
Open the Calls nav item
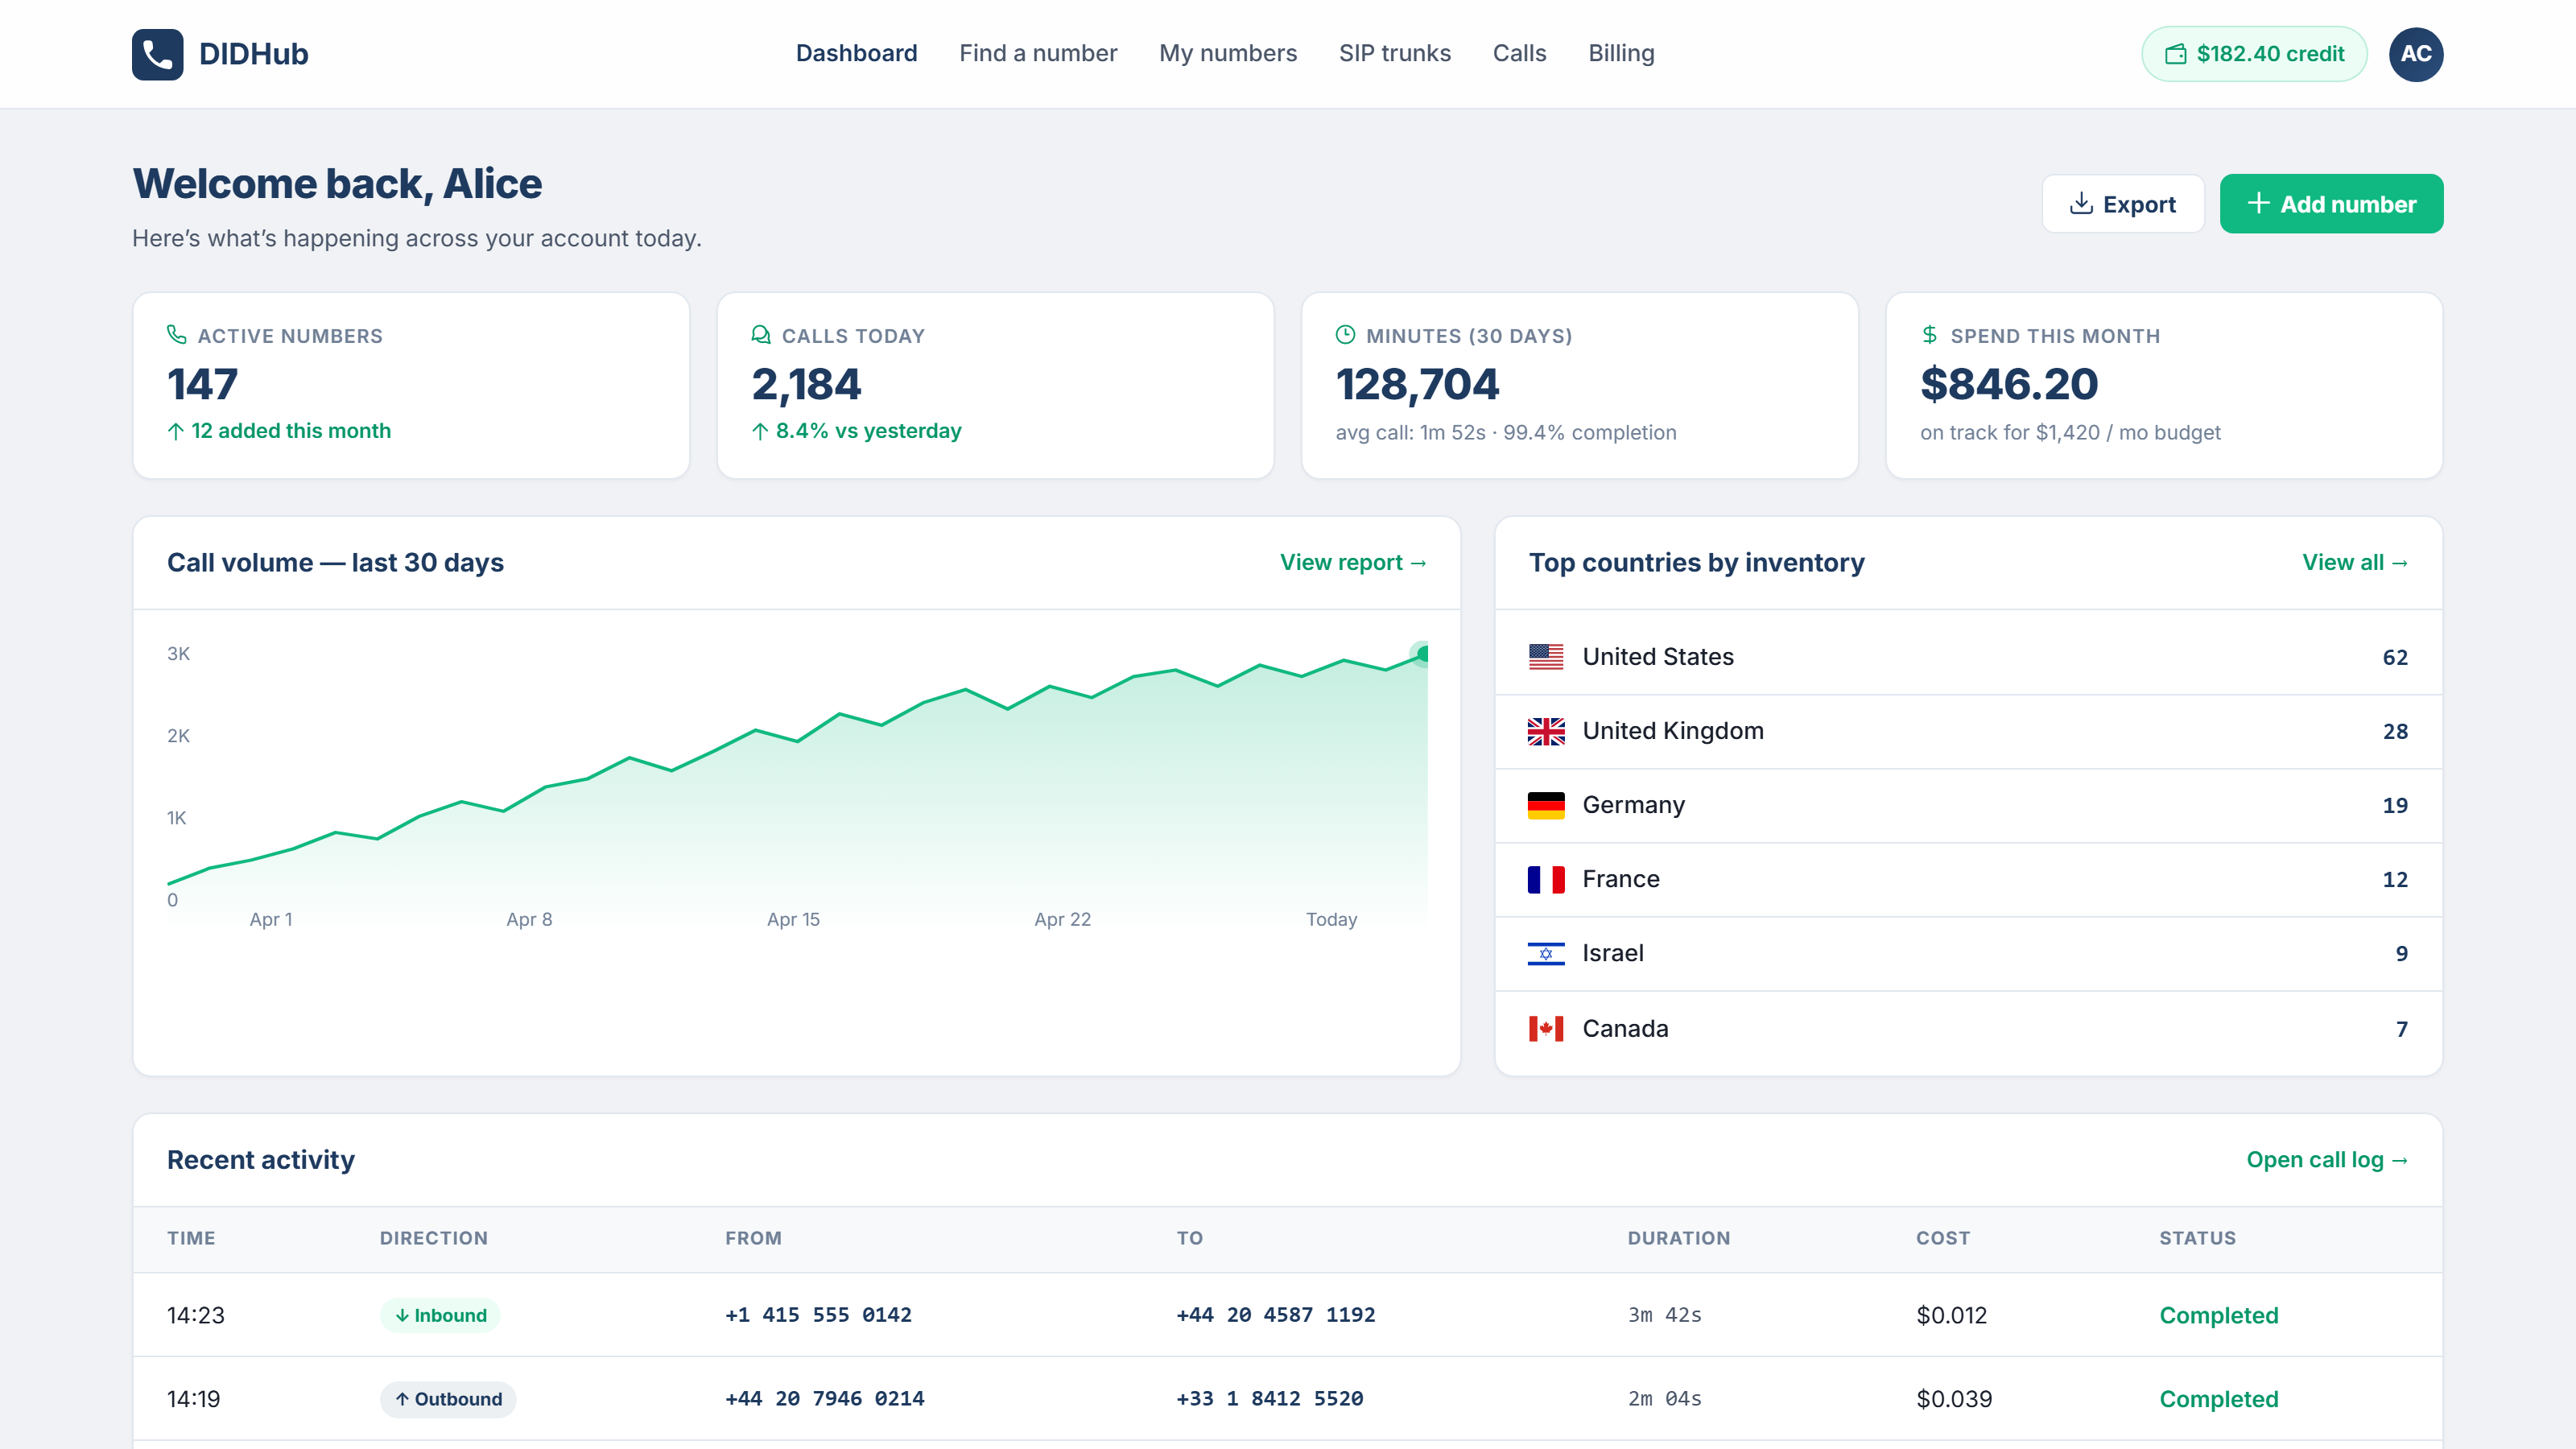click(1519, 53)
